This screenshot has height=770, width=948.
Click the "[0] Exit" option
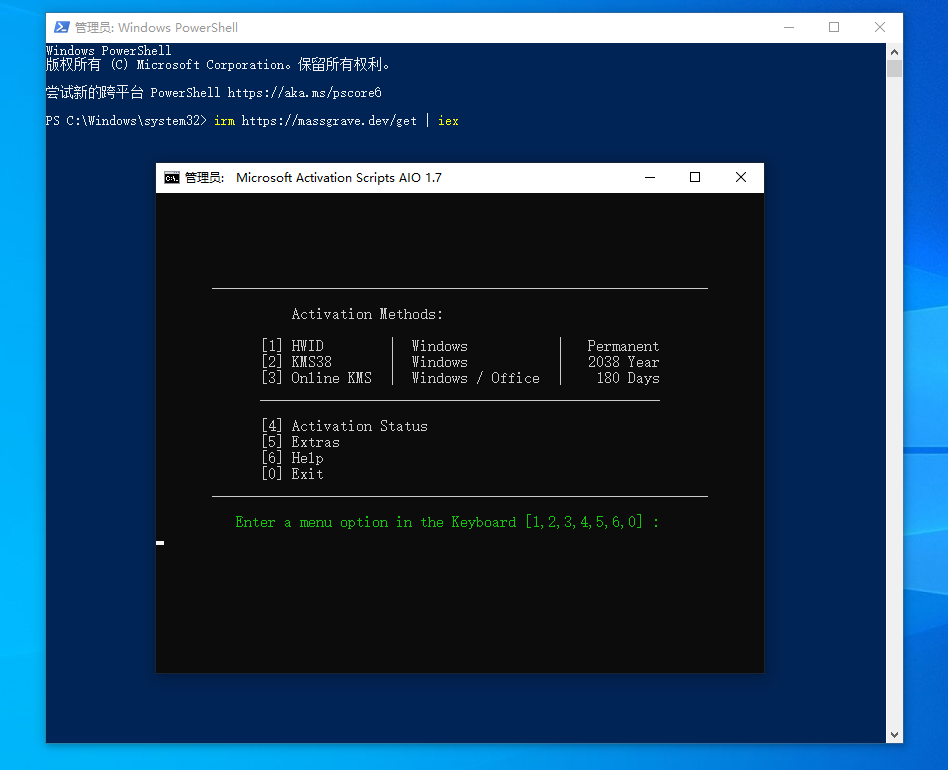[293, 474]
